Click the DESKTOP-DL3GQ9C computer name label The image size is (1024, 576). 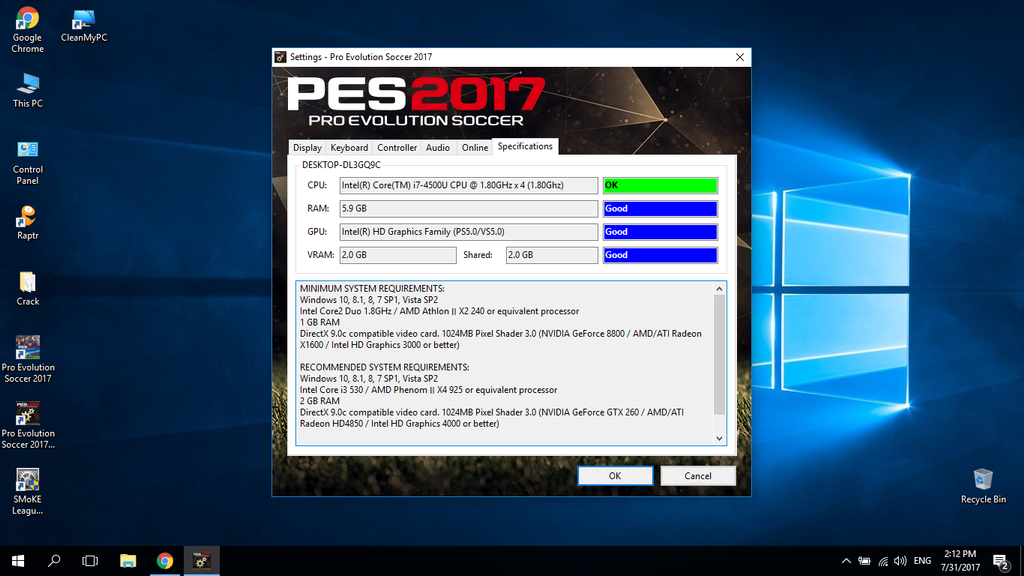click(341, 165)
